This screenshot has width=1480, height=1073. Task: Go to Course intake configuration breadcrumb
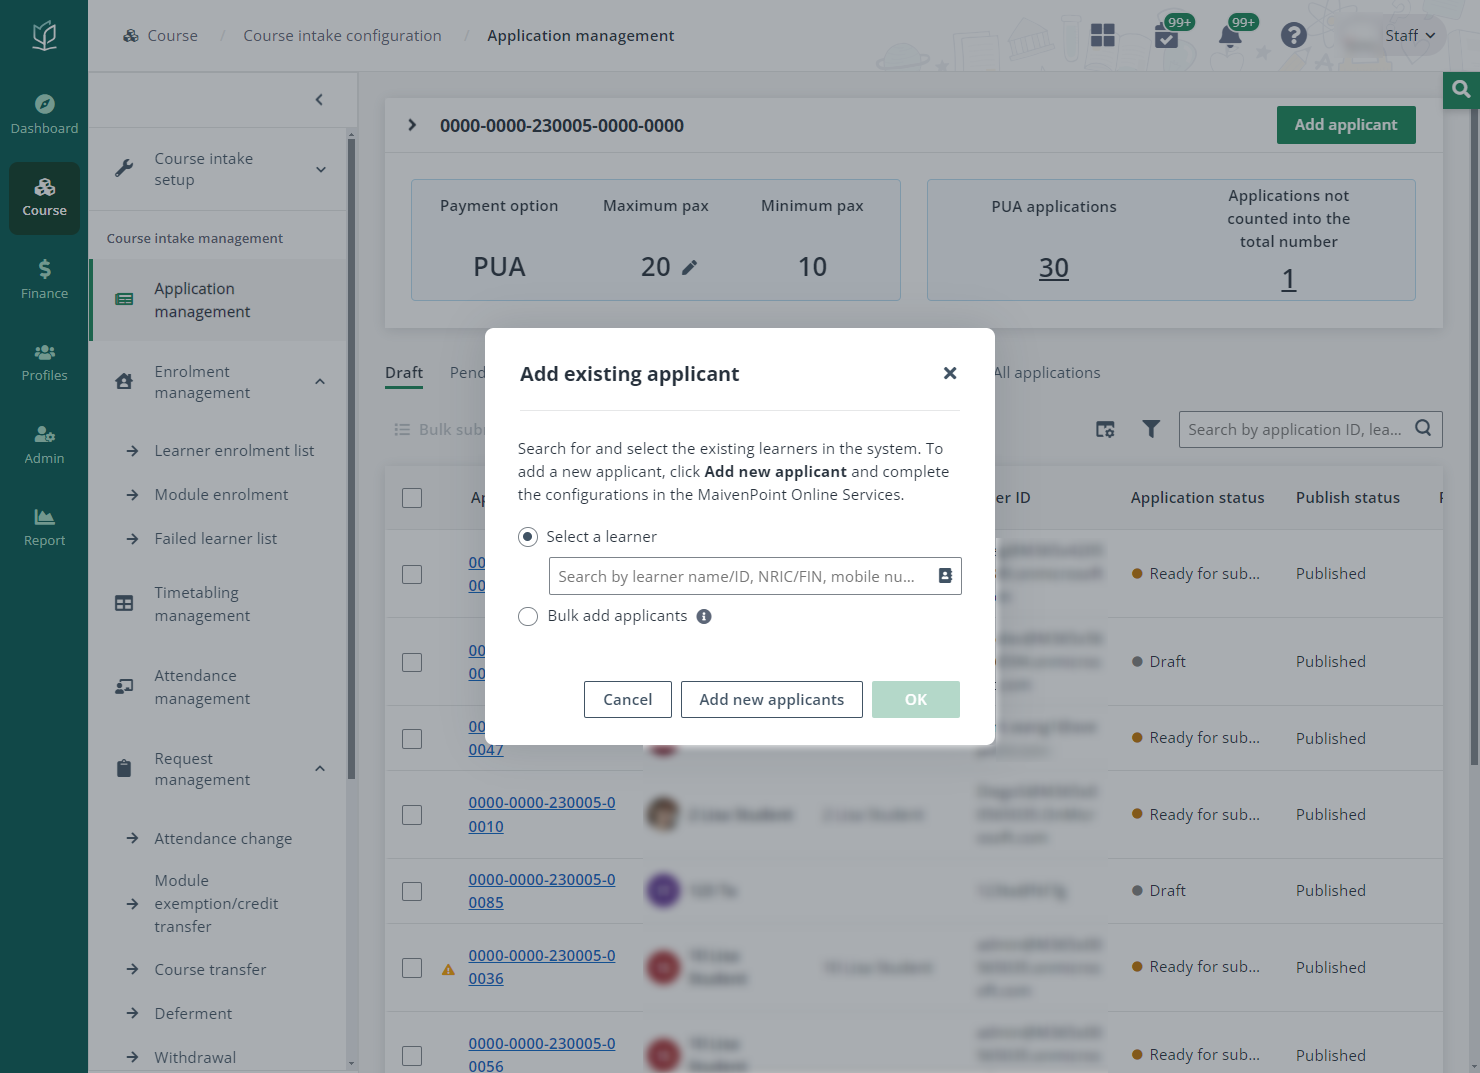click(342, 36)
